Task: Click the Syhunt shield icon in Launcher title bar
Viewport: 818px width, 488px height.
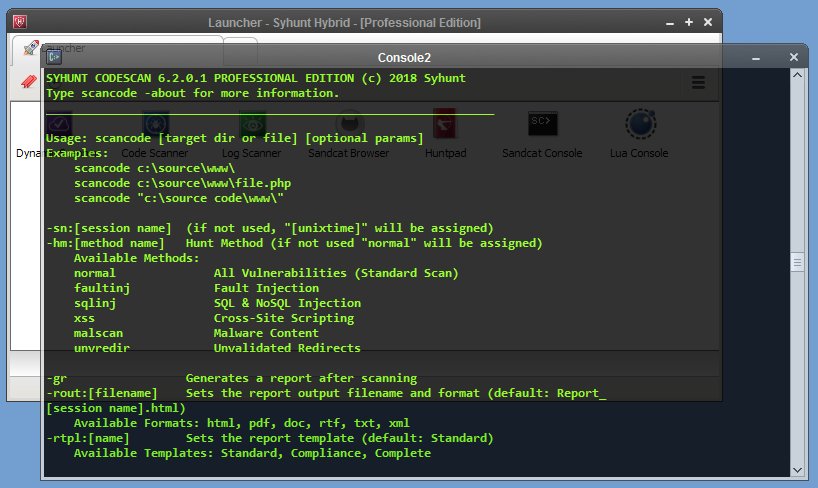Action: [x=20, y=22]
